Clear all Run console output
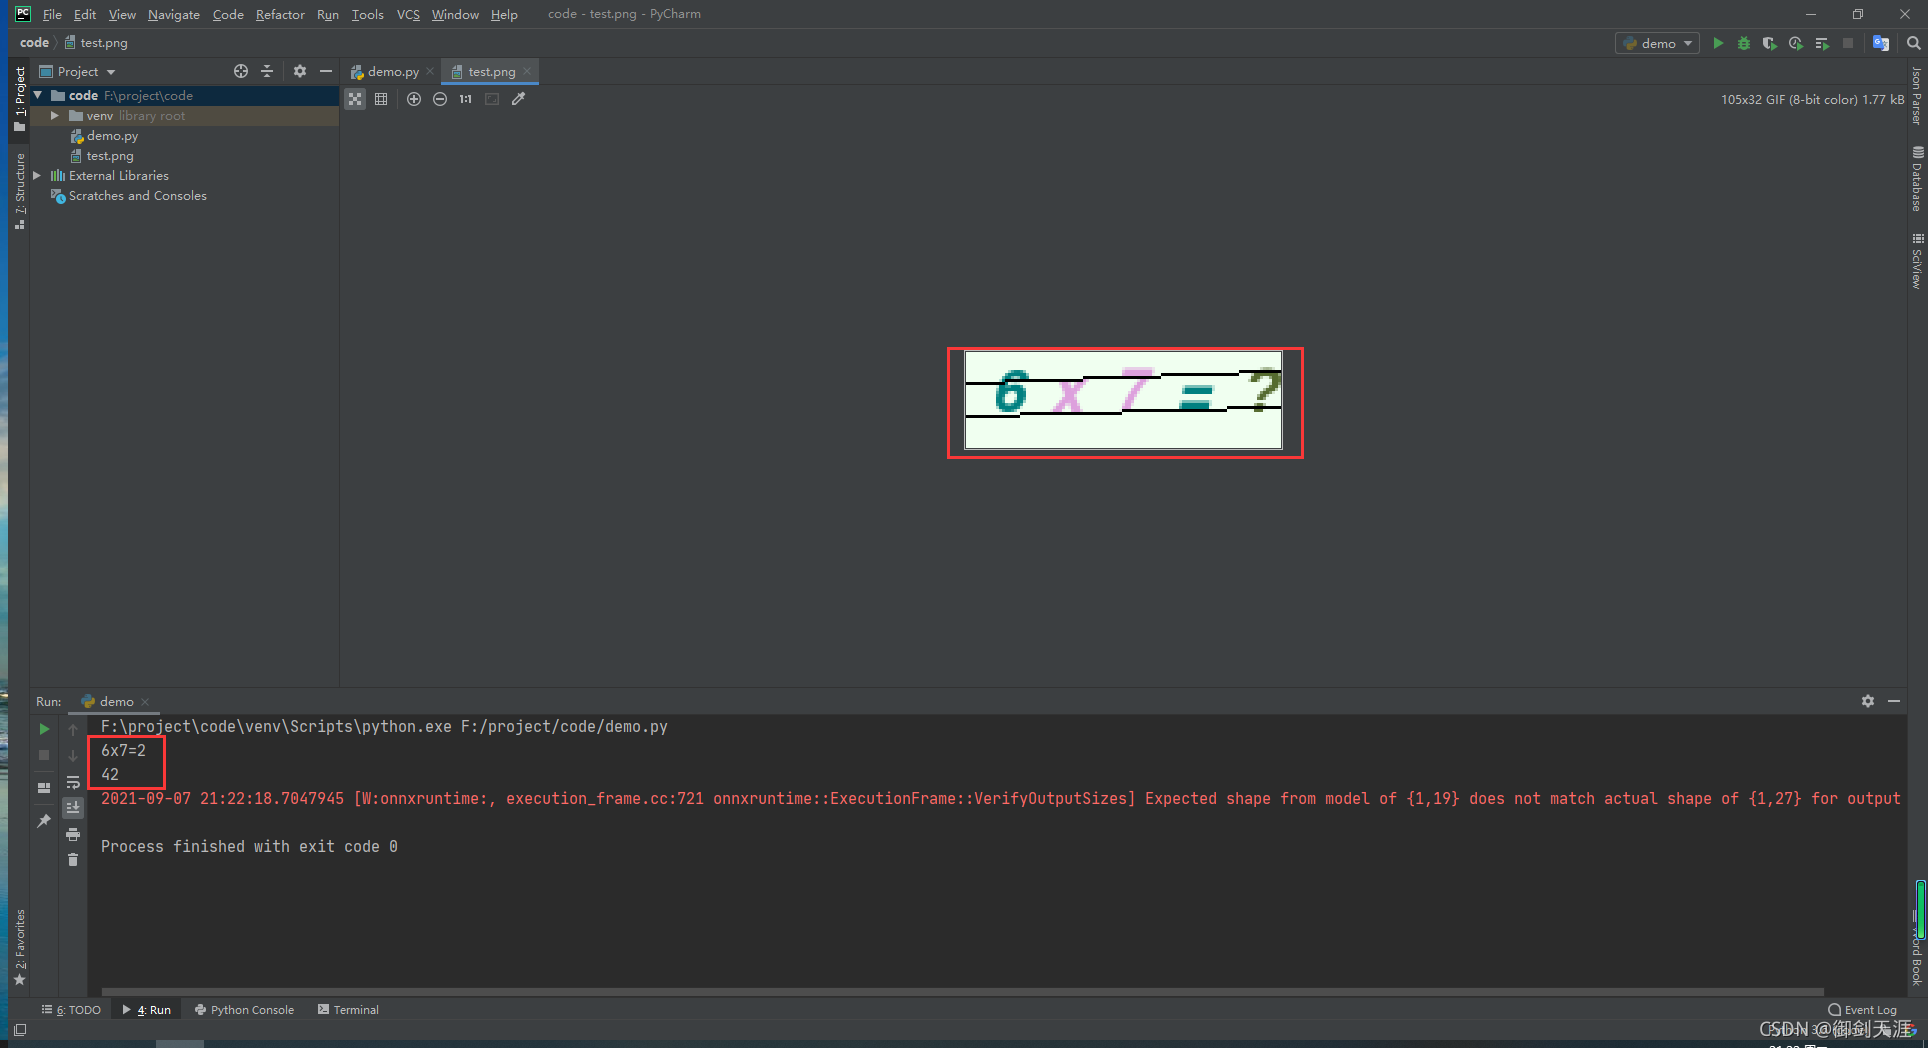Viewport: 1928px width, 1048px height. tap(73, 860)
